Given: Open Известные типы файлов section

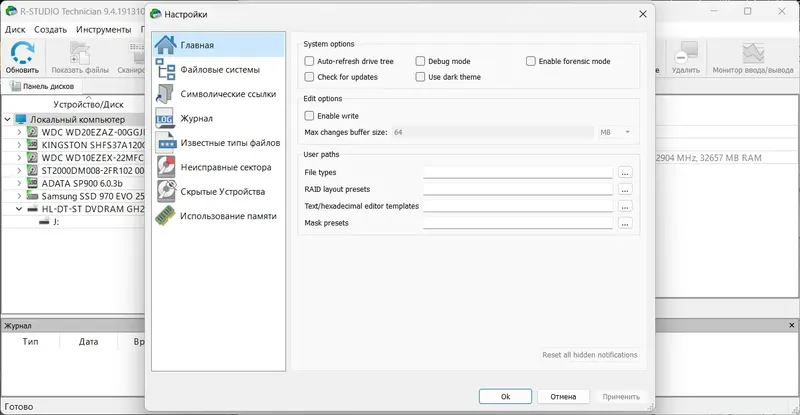Looking at the screenshot, I should pyautogui.click(x=230, y=143).
